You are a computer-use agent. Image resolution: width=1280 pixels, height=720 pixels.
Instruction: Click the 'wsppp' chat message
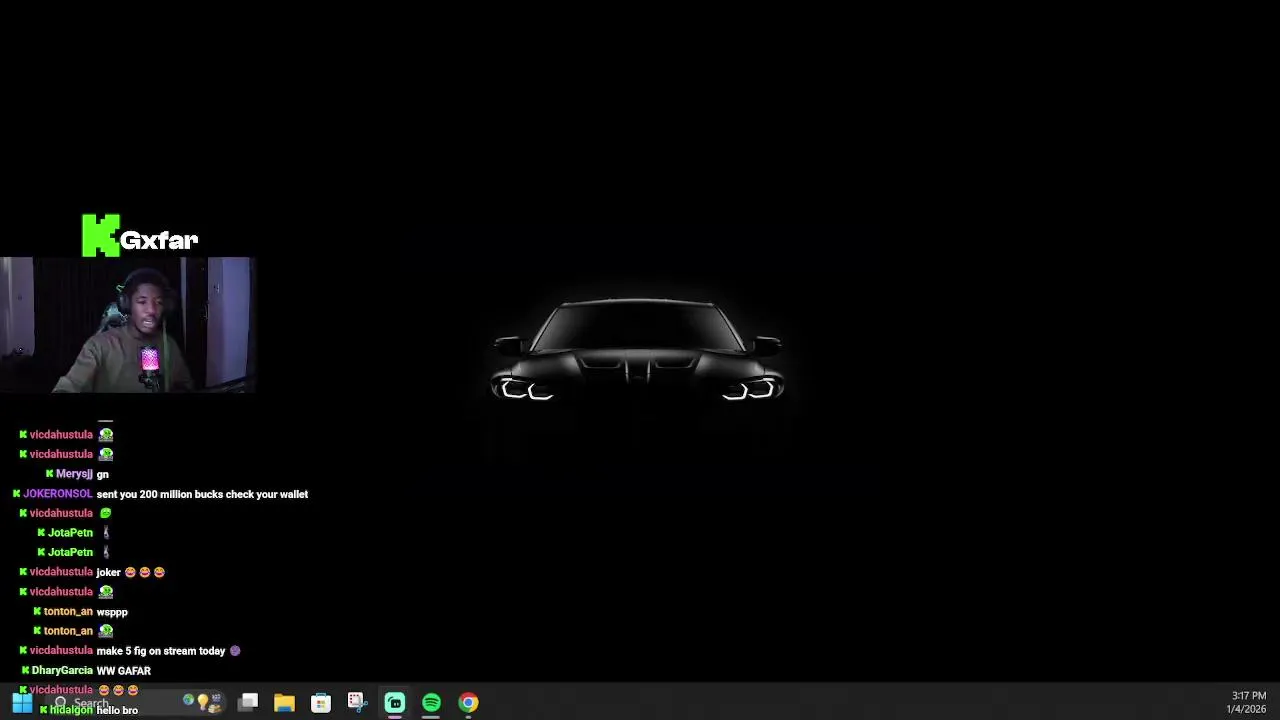click(x=112, y=612)
